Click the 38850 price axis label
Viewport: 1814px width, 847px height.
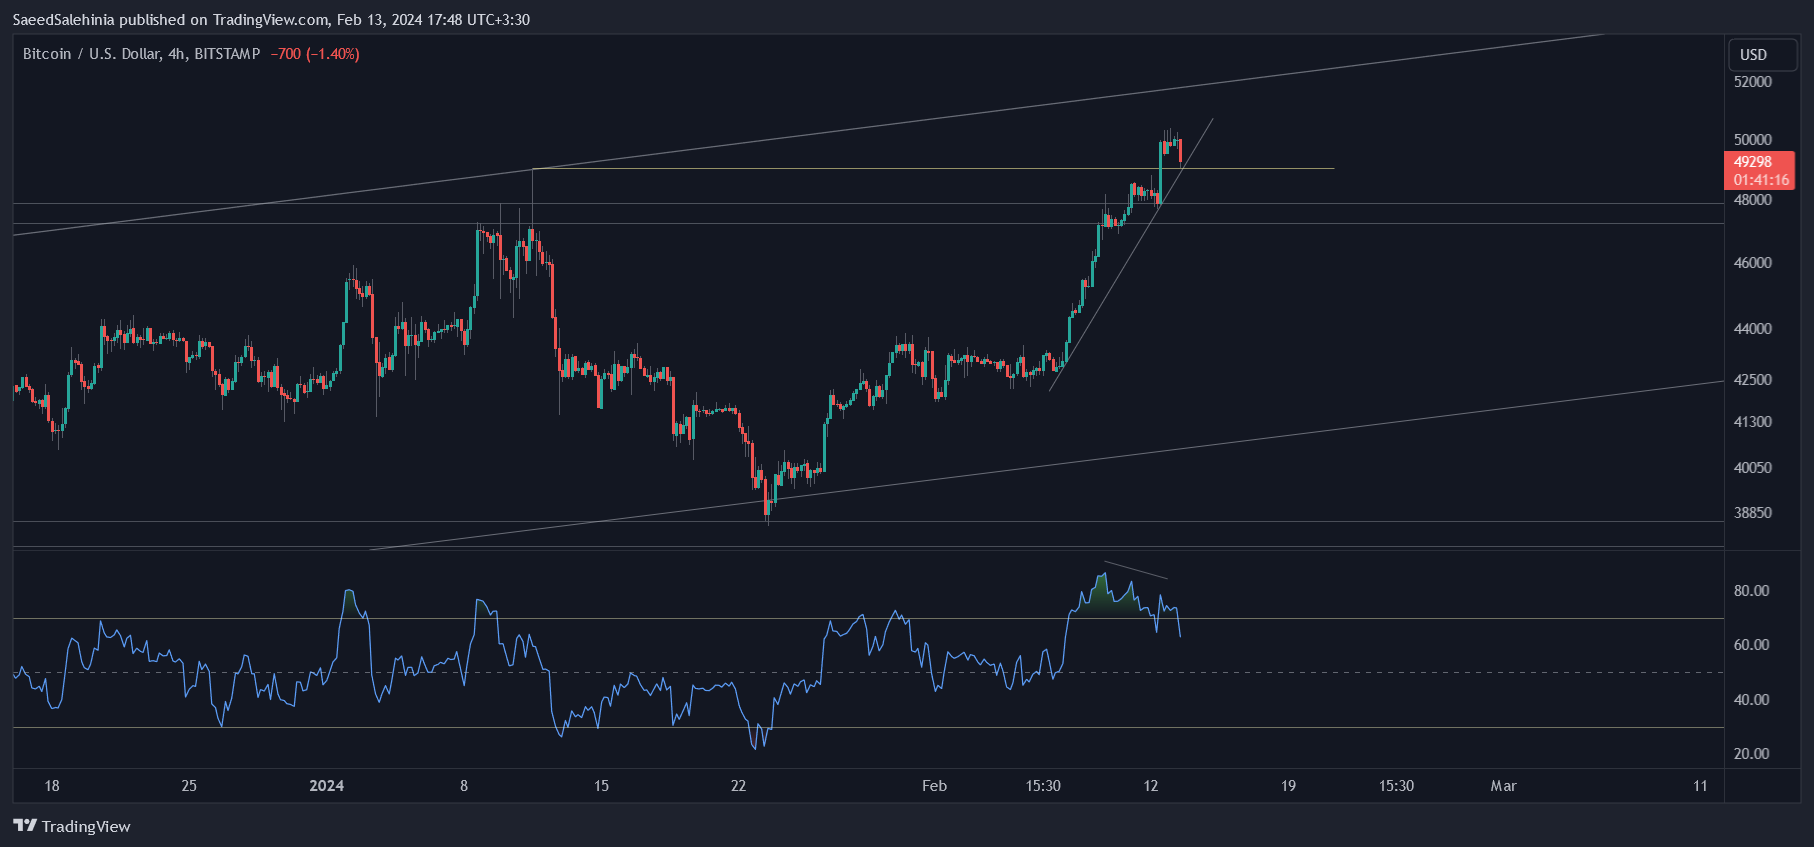pos(1753,513)
